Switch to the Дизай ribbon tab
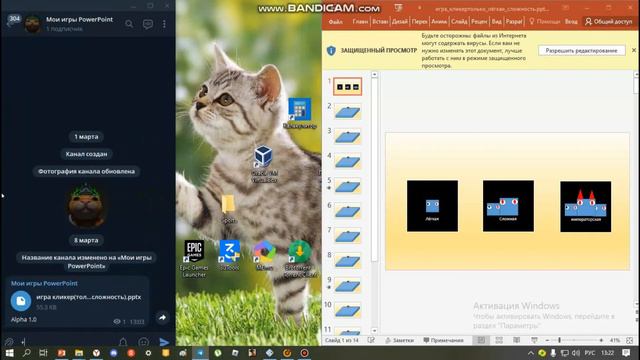 click(x=400, y=22)
